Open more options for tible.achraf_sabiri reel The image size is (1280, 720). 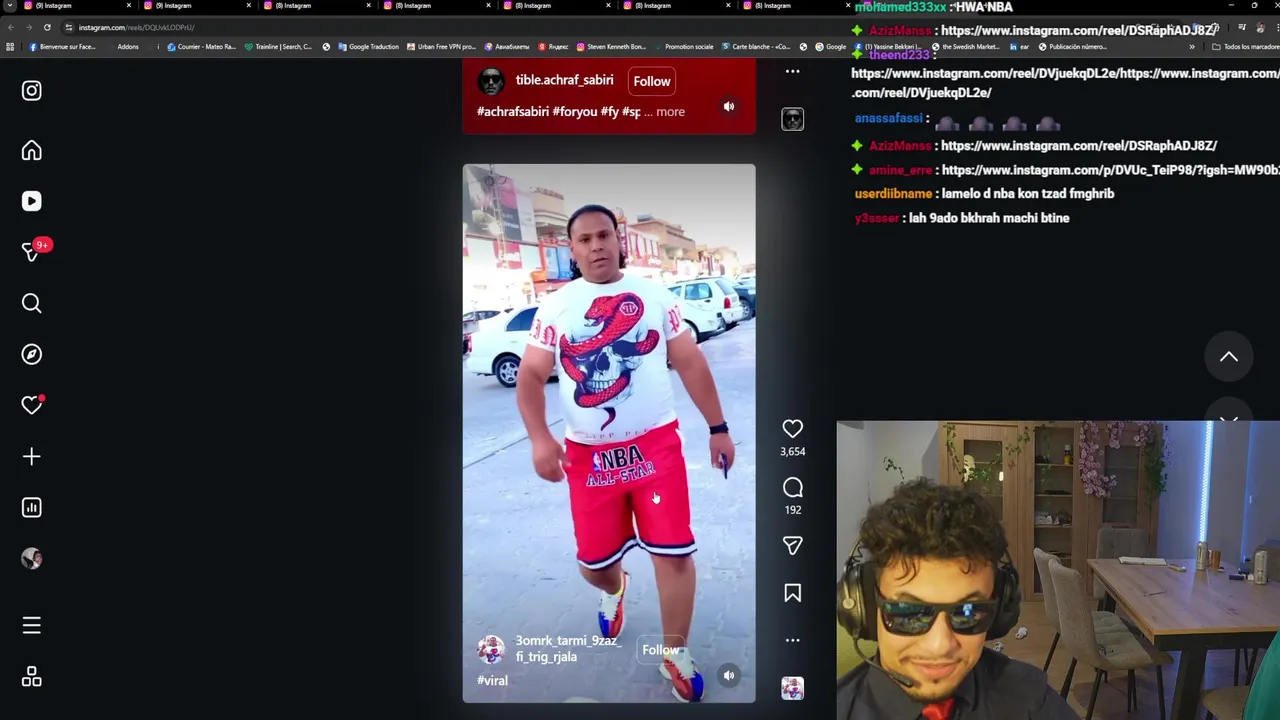[x=792, y=71]
